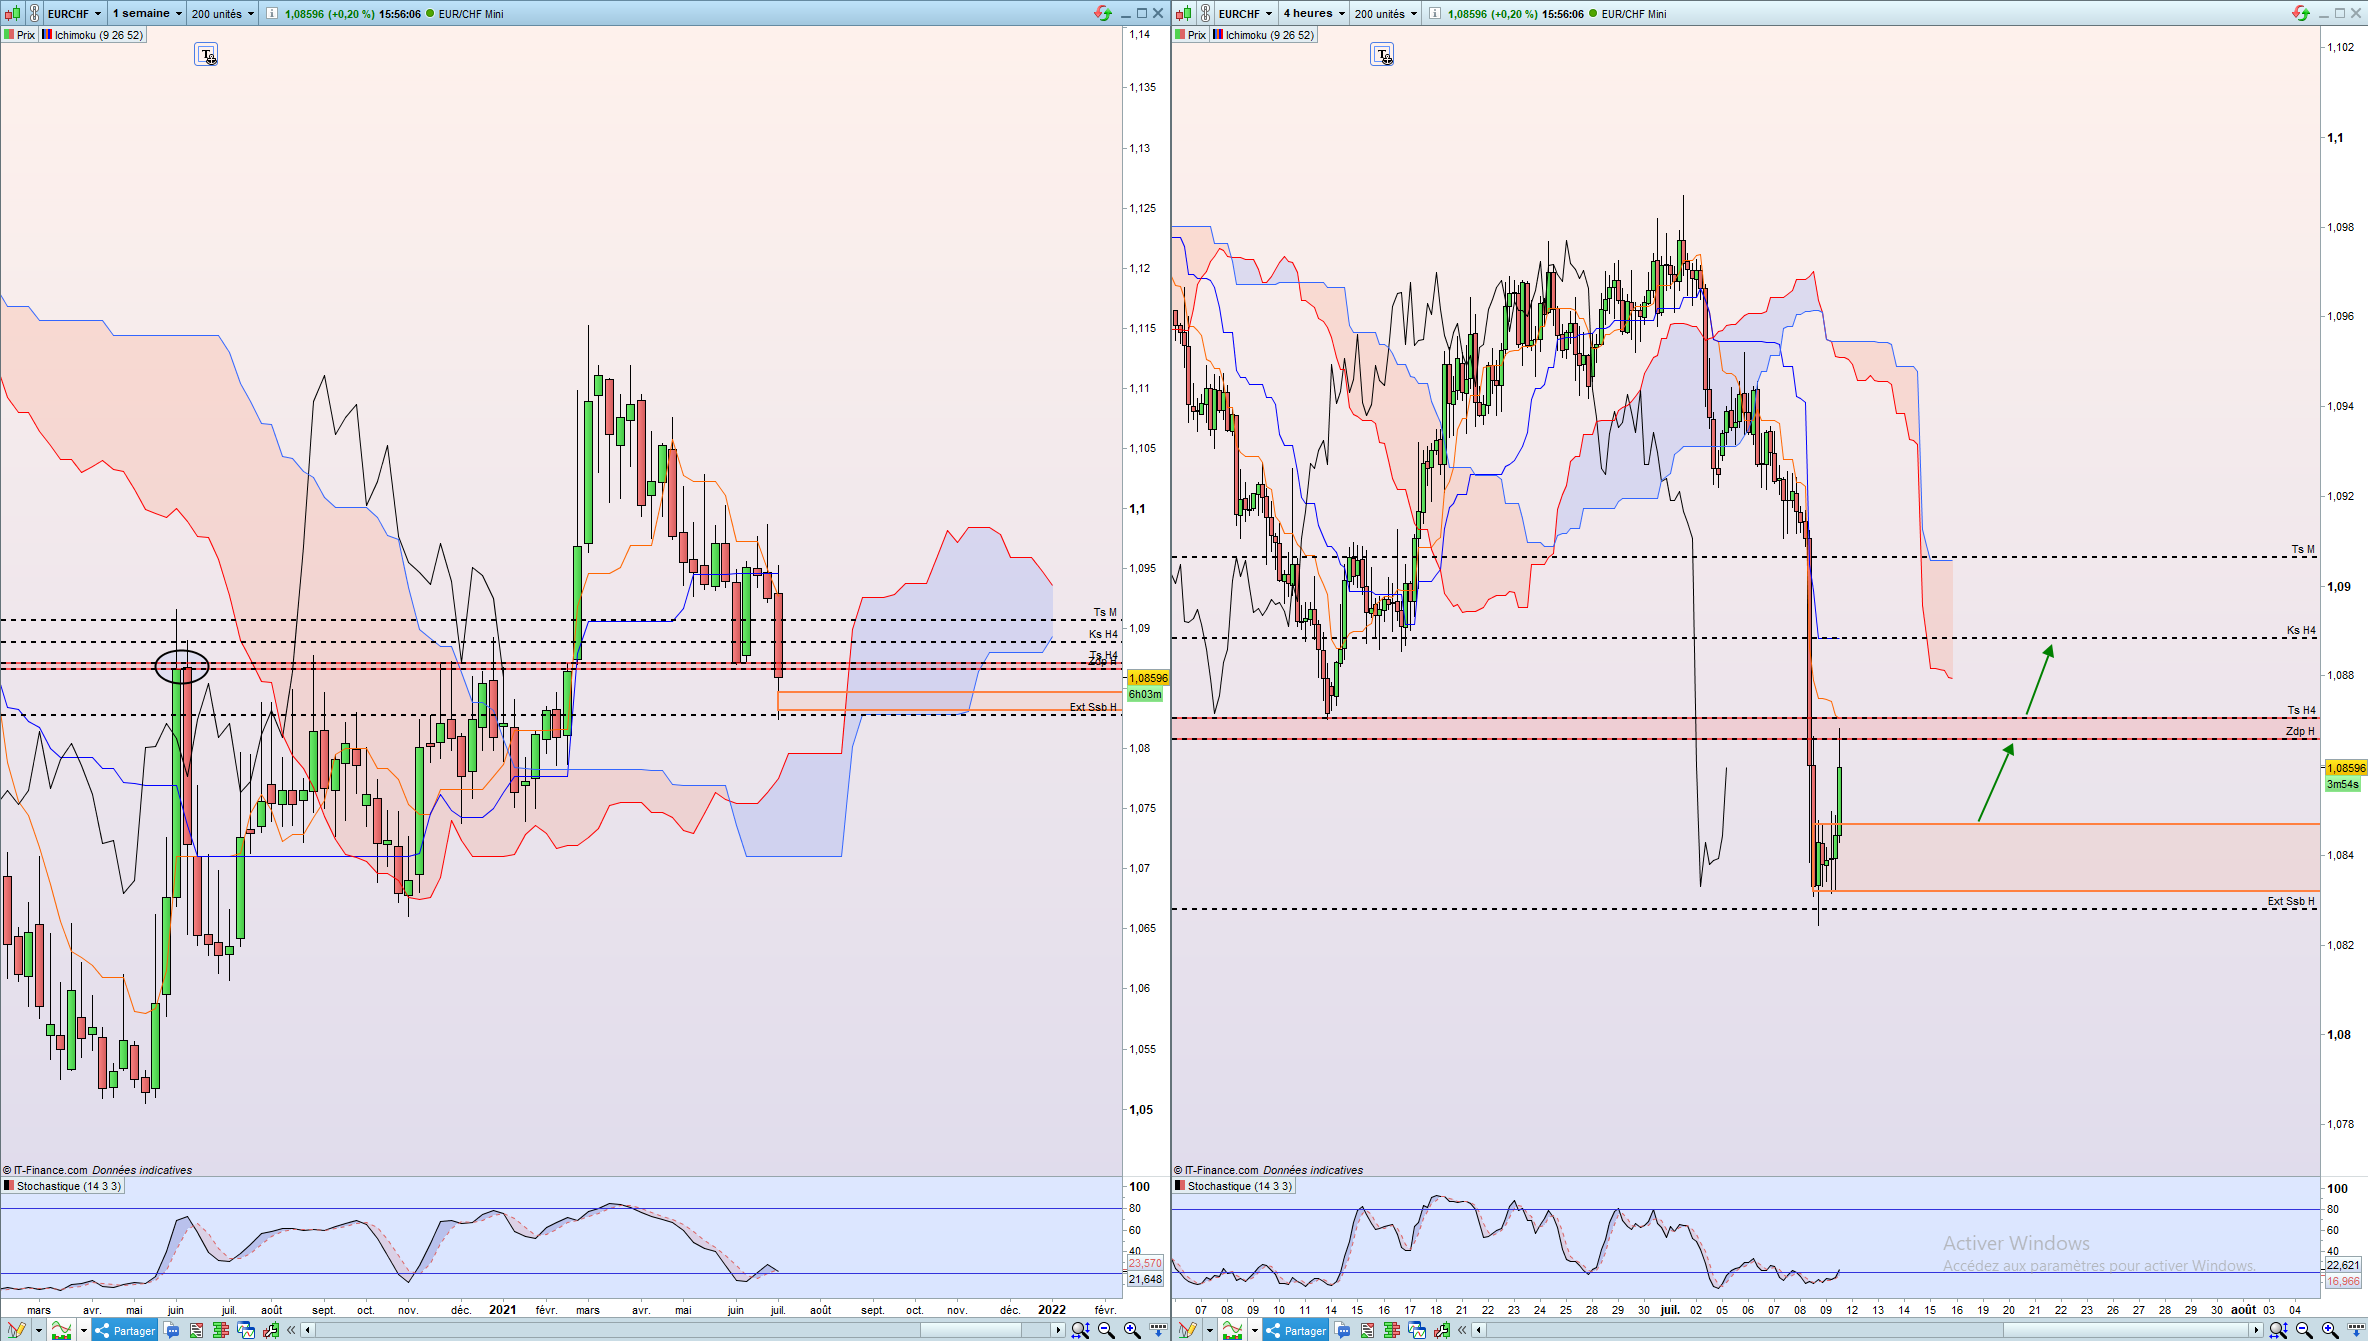The width and height of the screenshot is (2368, 1341).
Task: Expand indicators arrow in 4-hour chart toolbar
Action: [x=1255, y=1330]
